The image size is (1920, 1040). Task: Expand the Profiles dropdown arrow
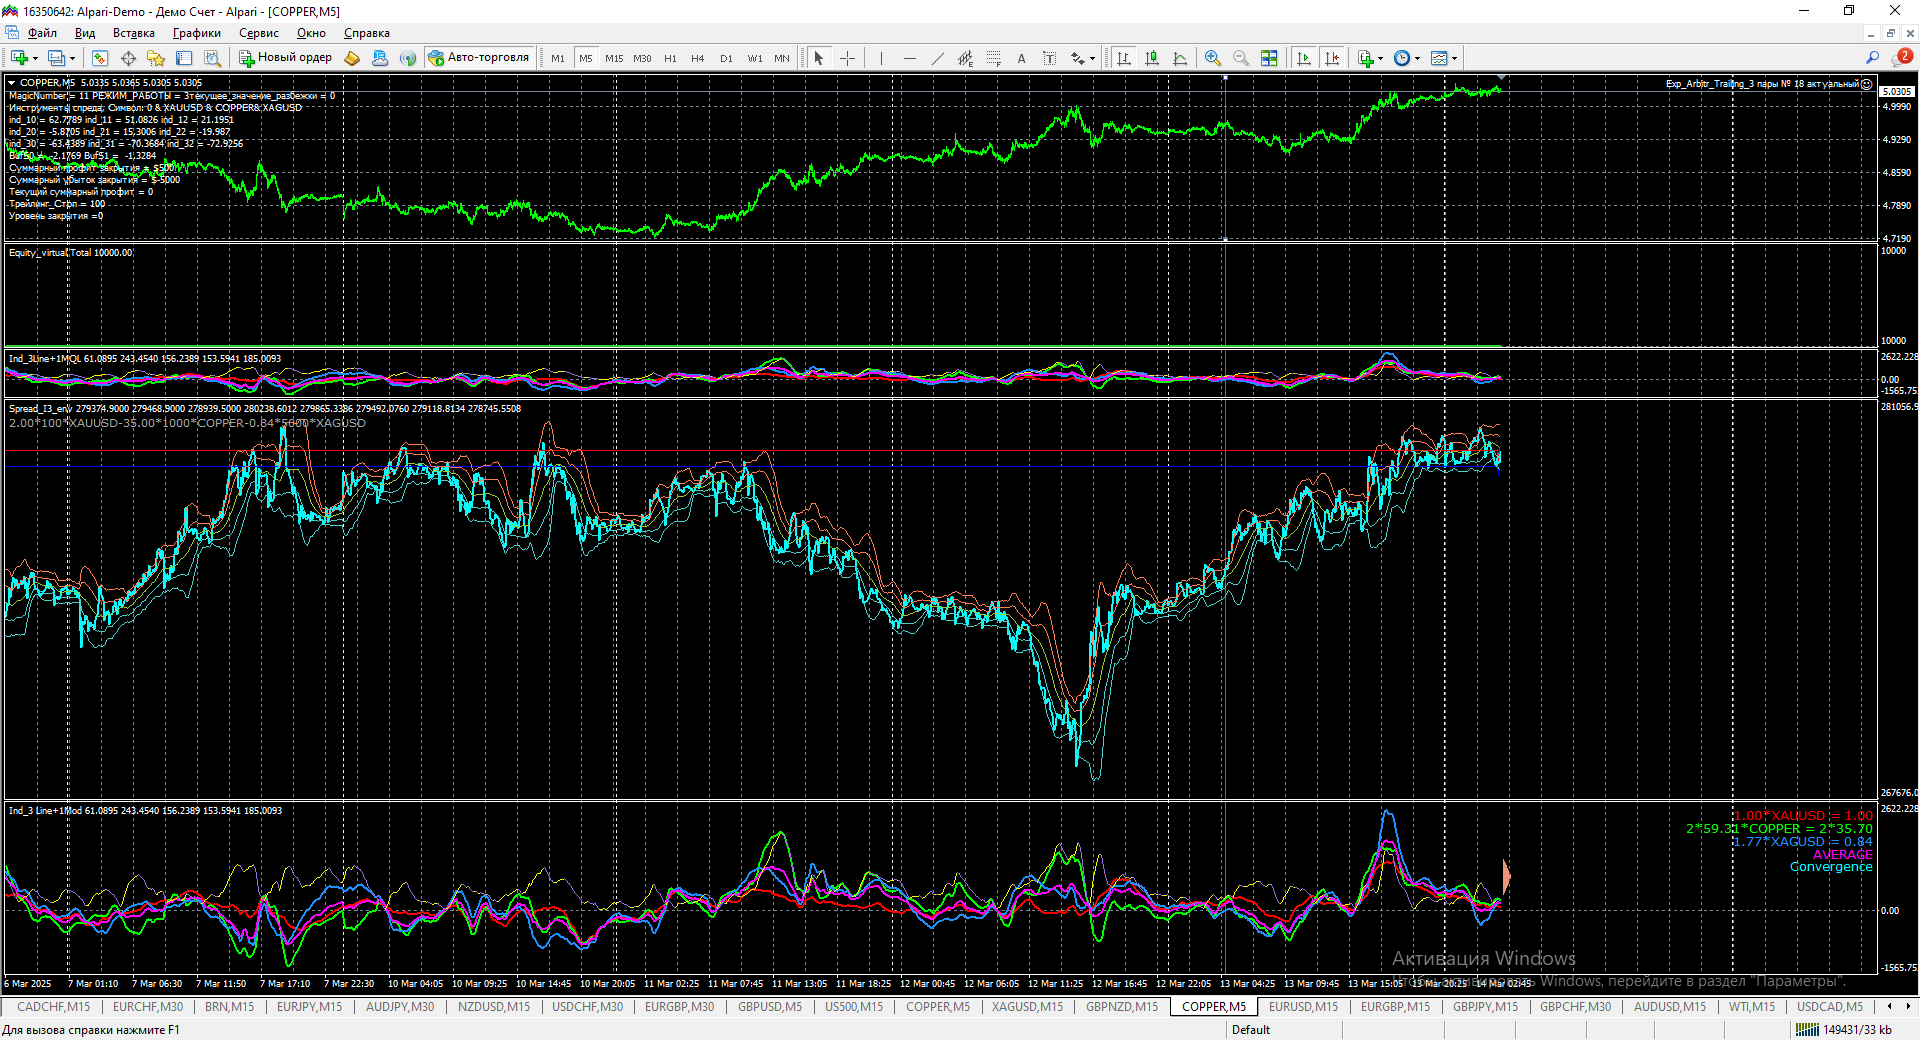[x=72, y=58]
